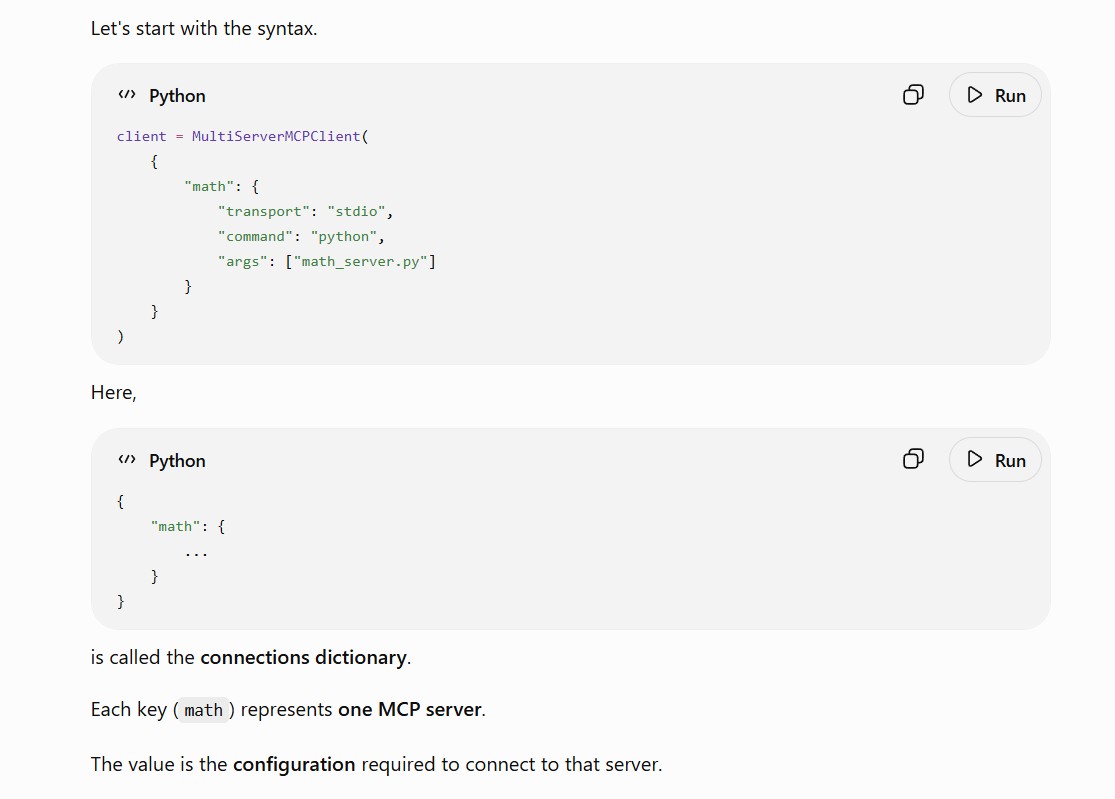
Task: Run the second Python snippet with ellipsis
Action: (995, 459)
